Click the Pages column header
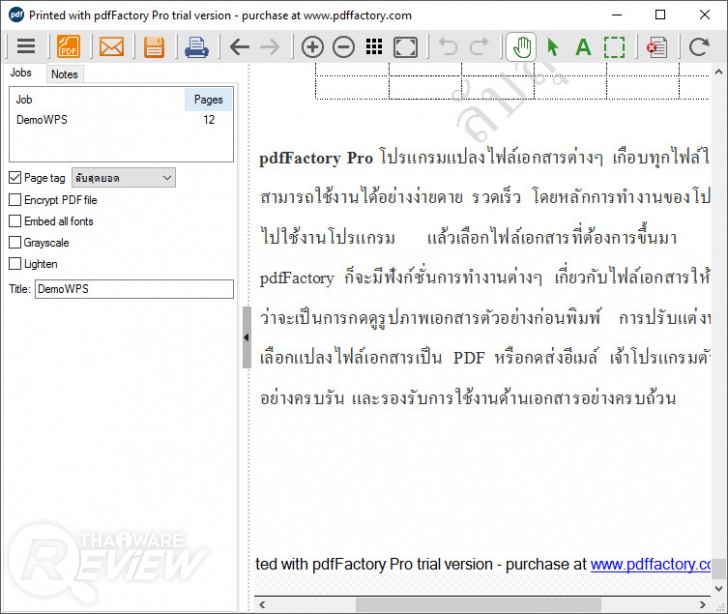Image resolution: width=728 pixels, height=614 pixels. [208, 99]
